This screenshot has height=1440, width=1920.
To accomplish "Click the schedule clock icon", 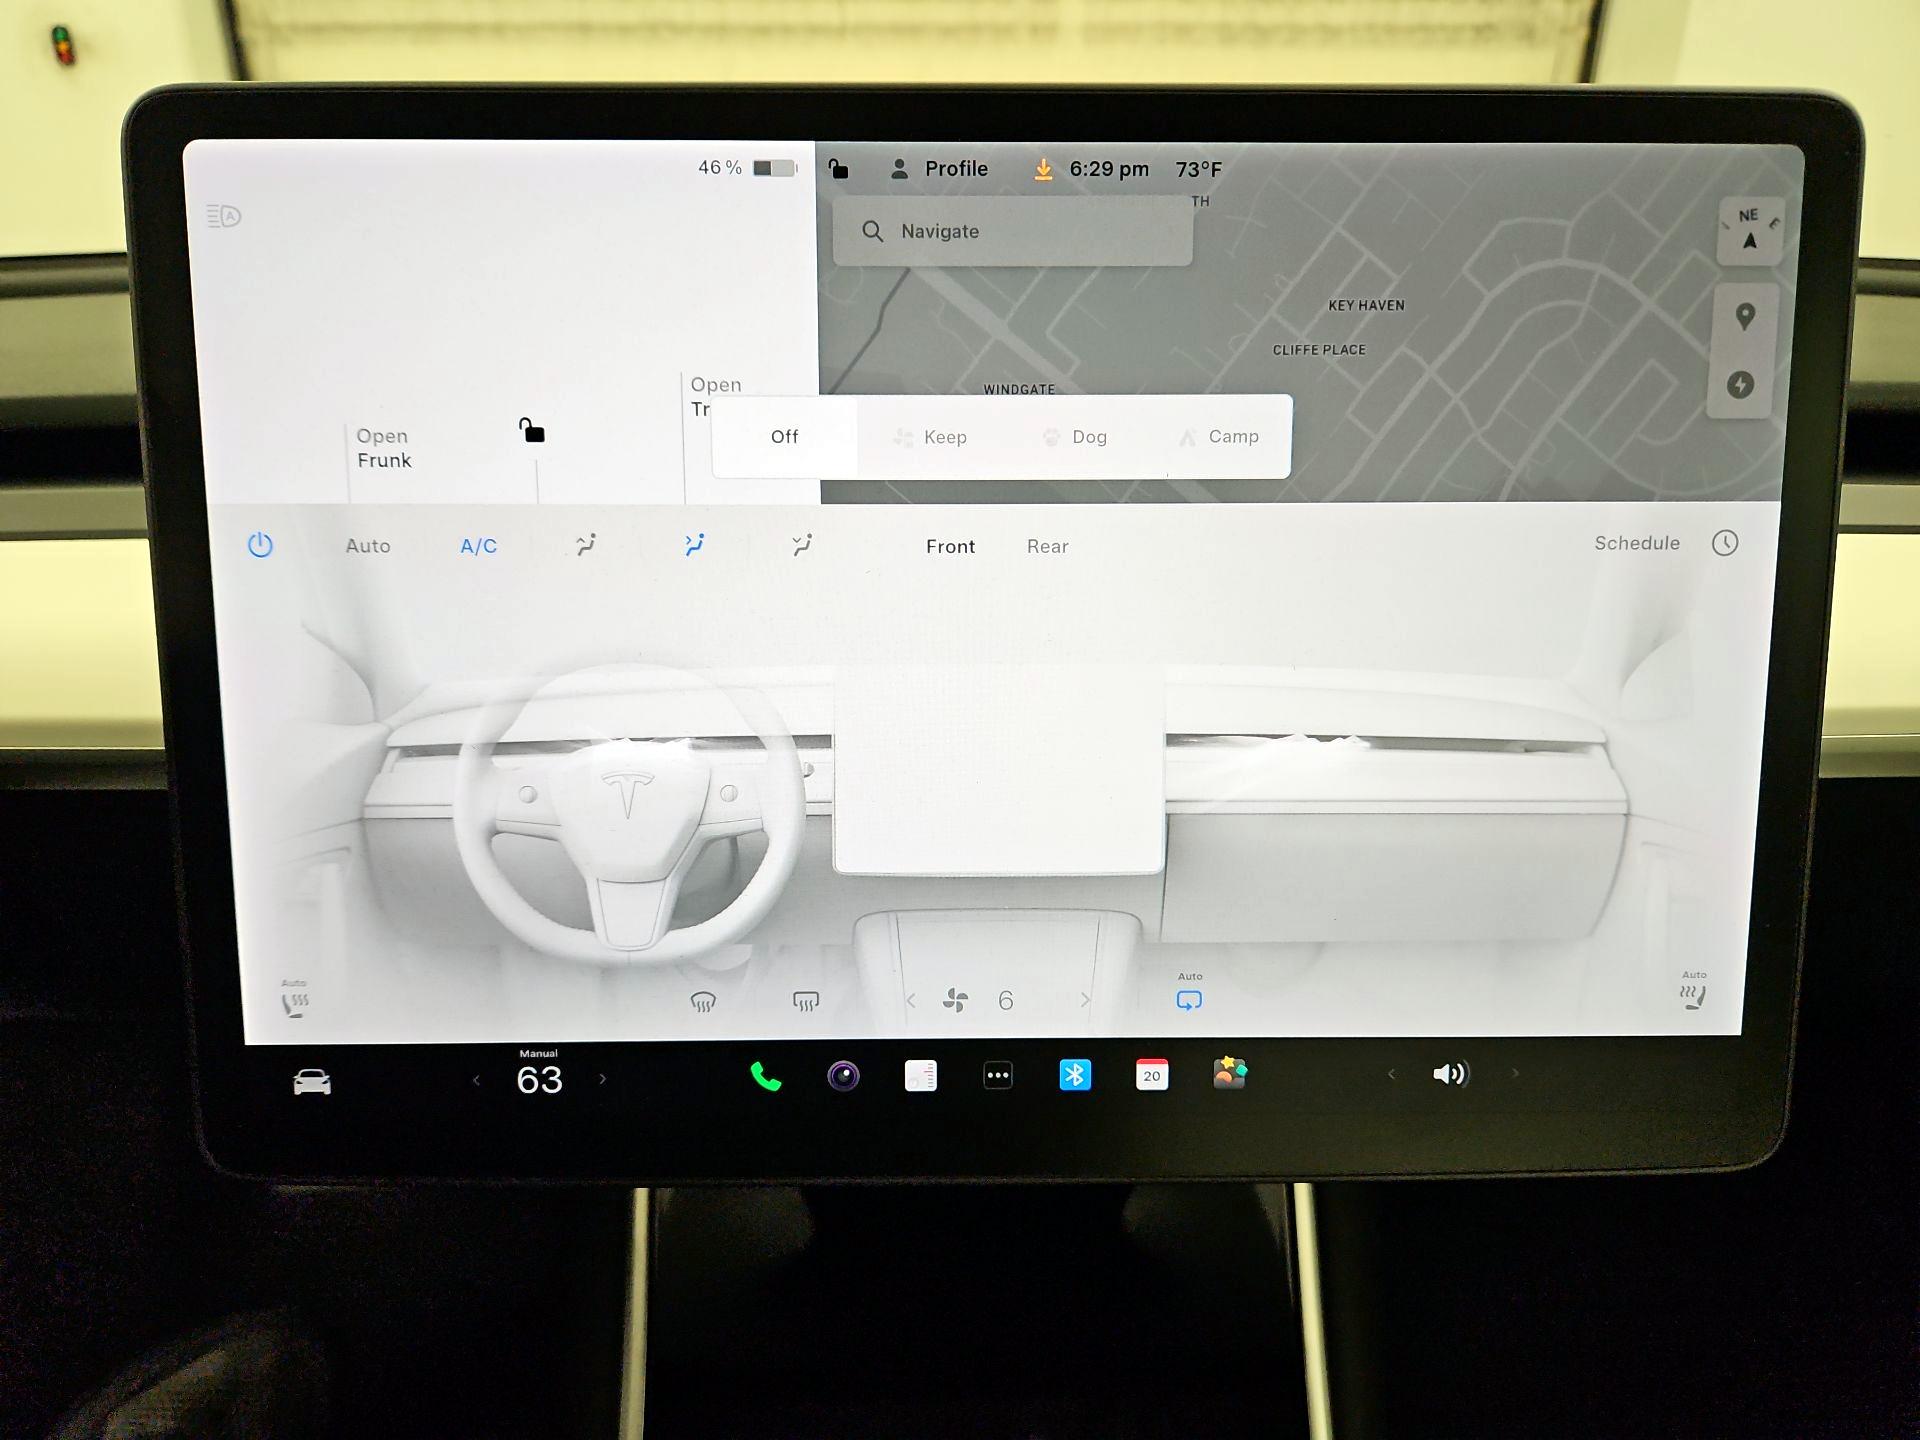I will (1725, 543).
